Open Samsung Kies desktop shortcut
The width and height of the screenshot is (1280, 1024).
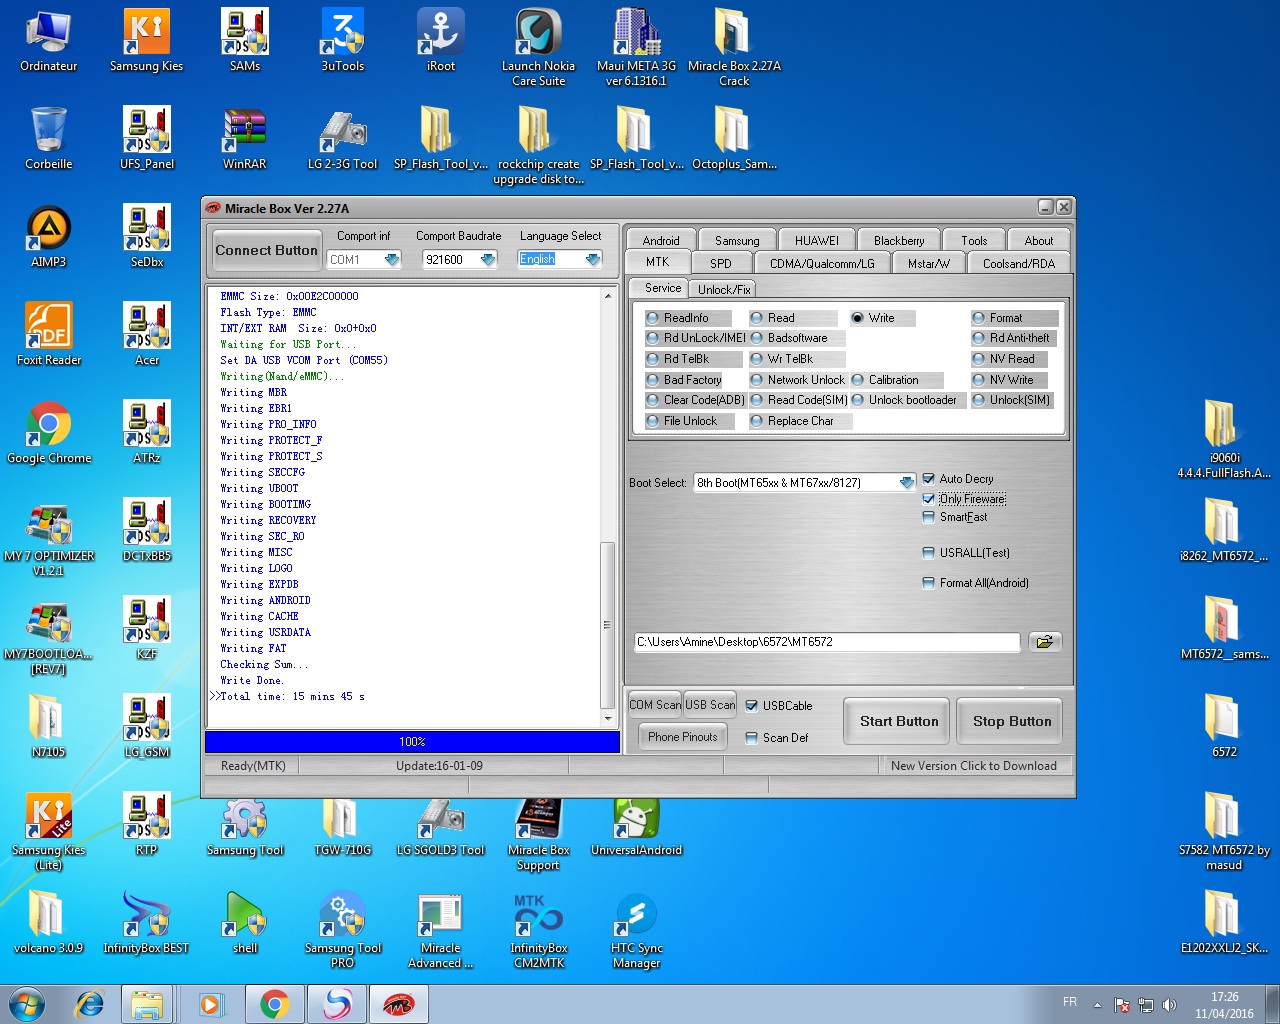click(146, 41)
